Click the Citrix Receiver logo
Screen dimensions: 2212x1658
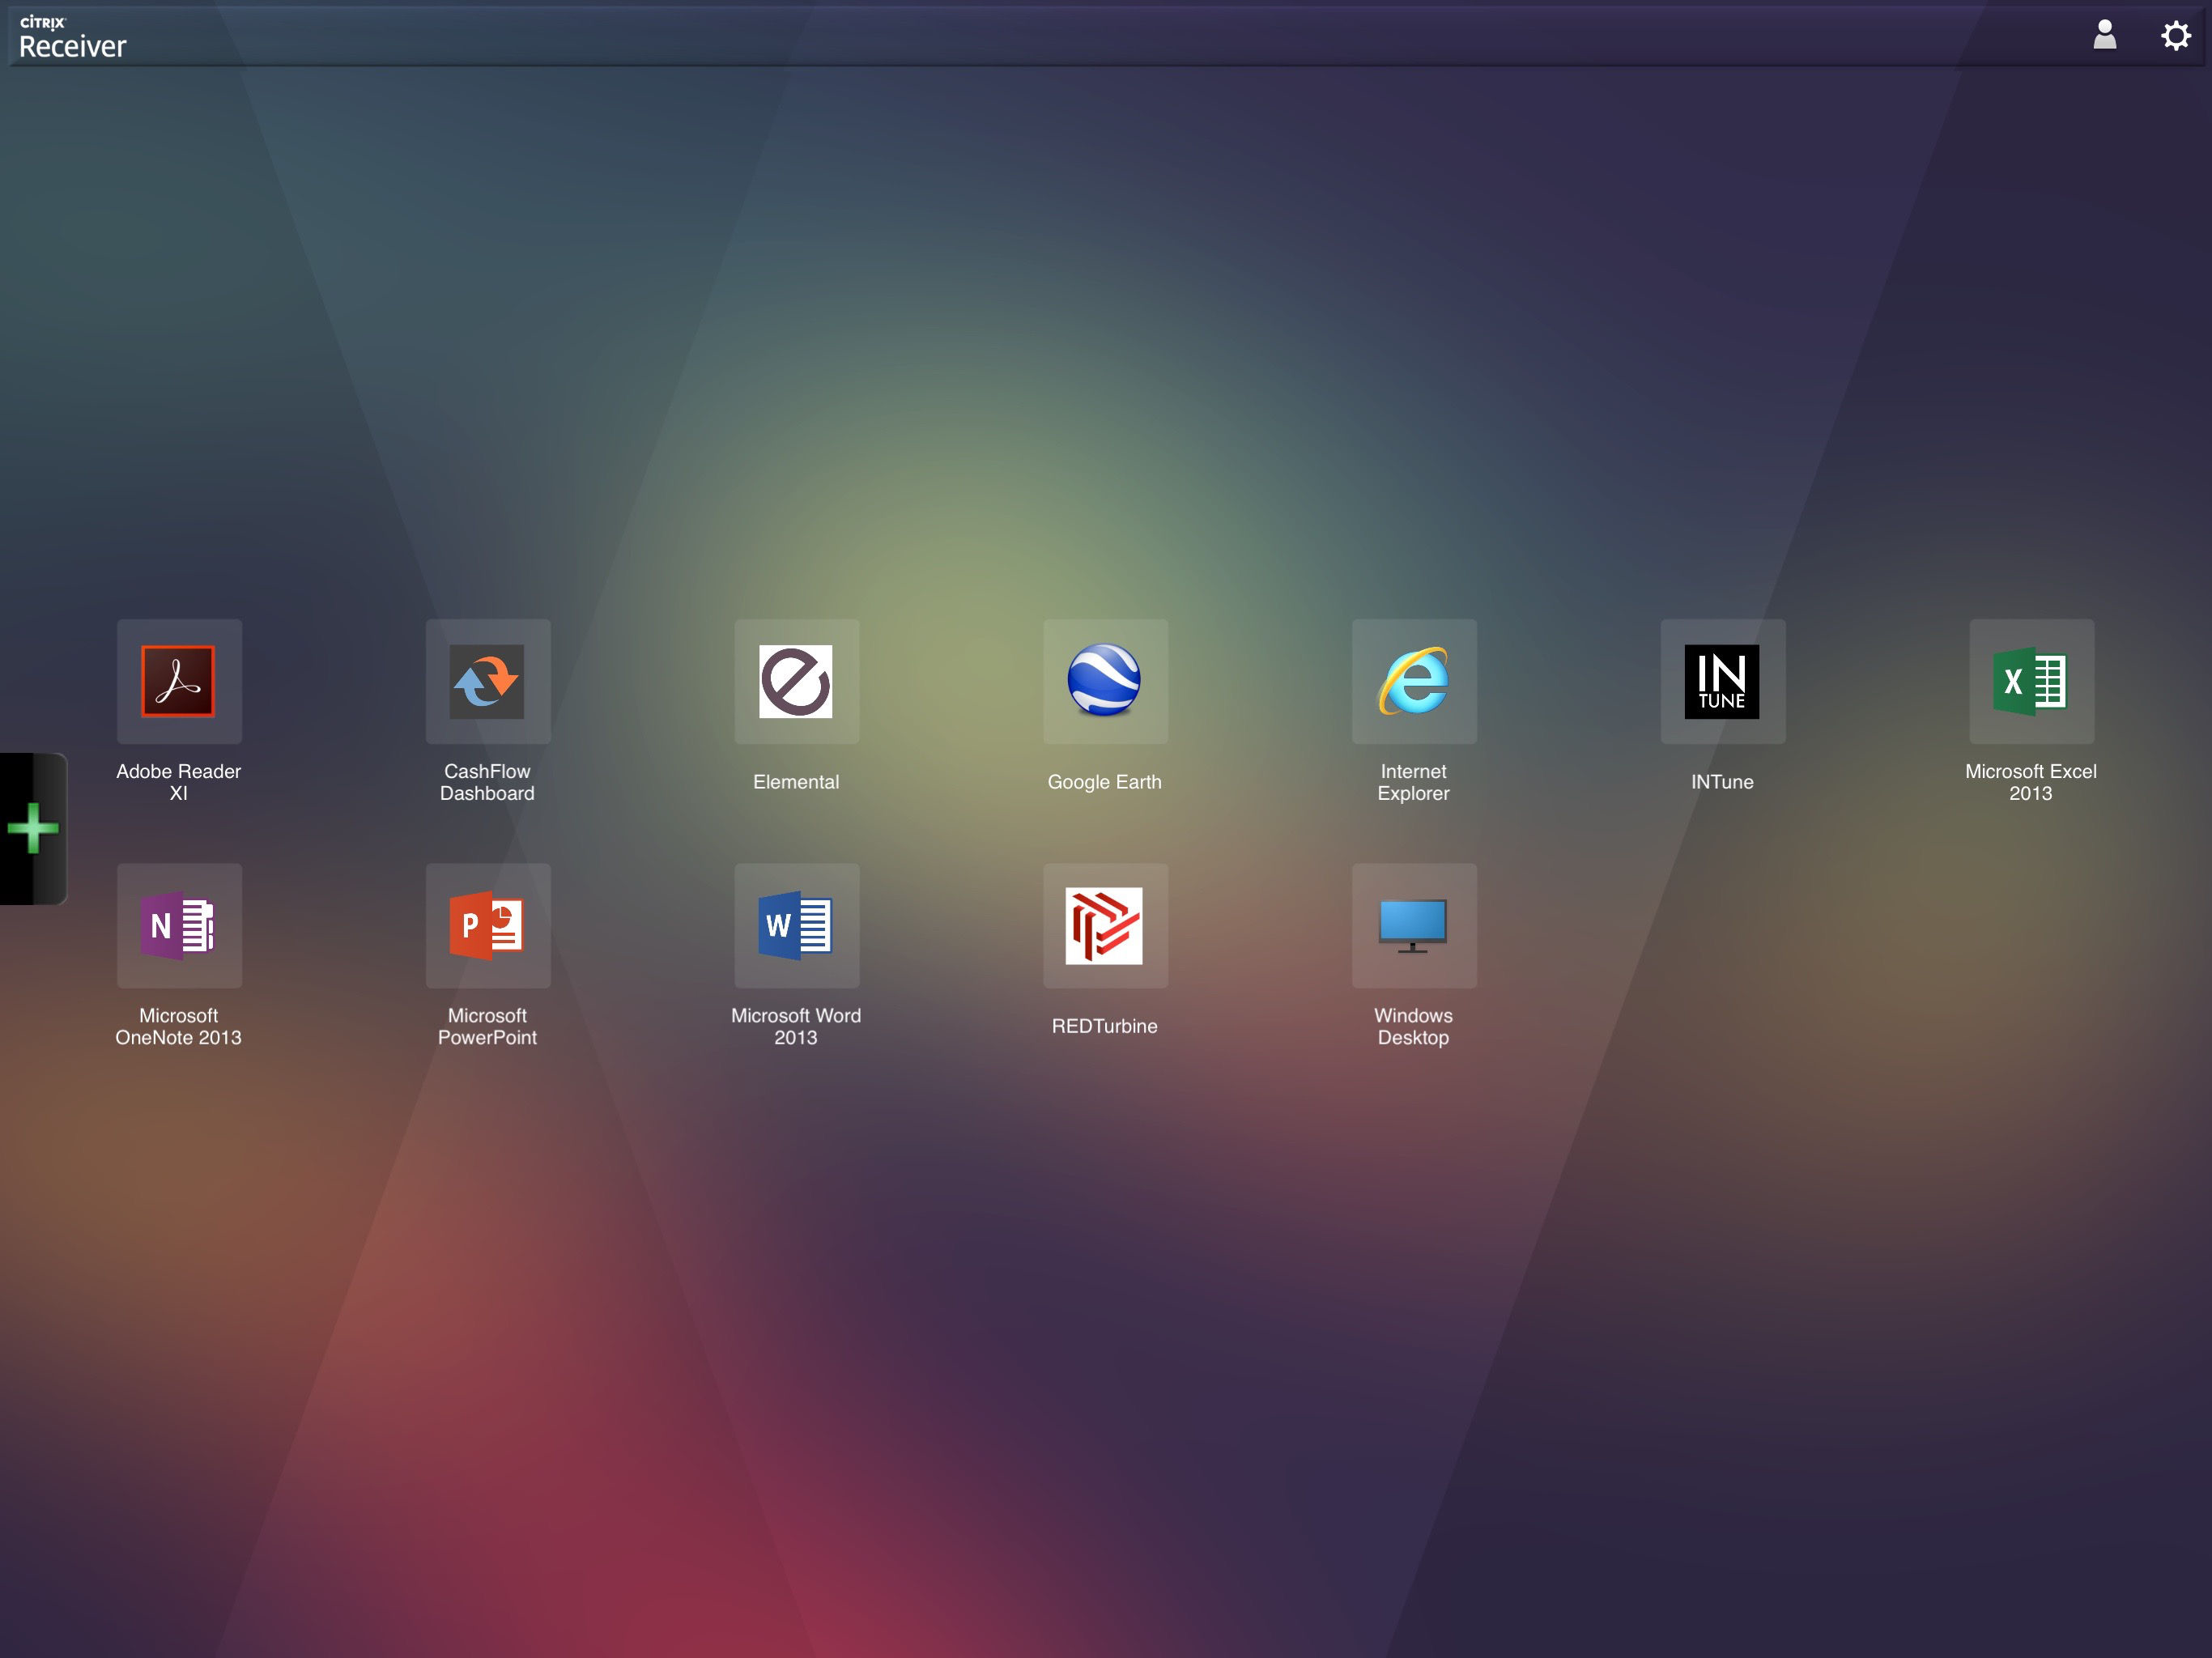point(72,37)
